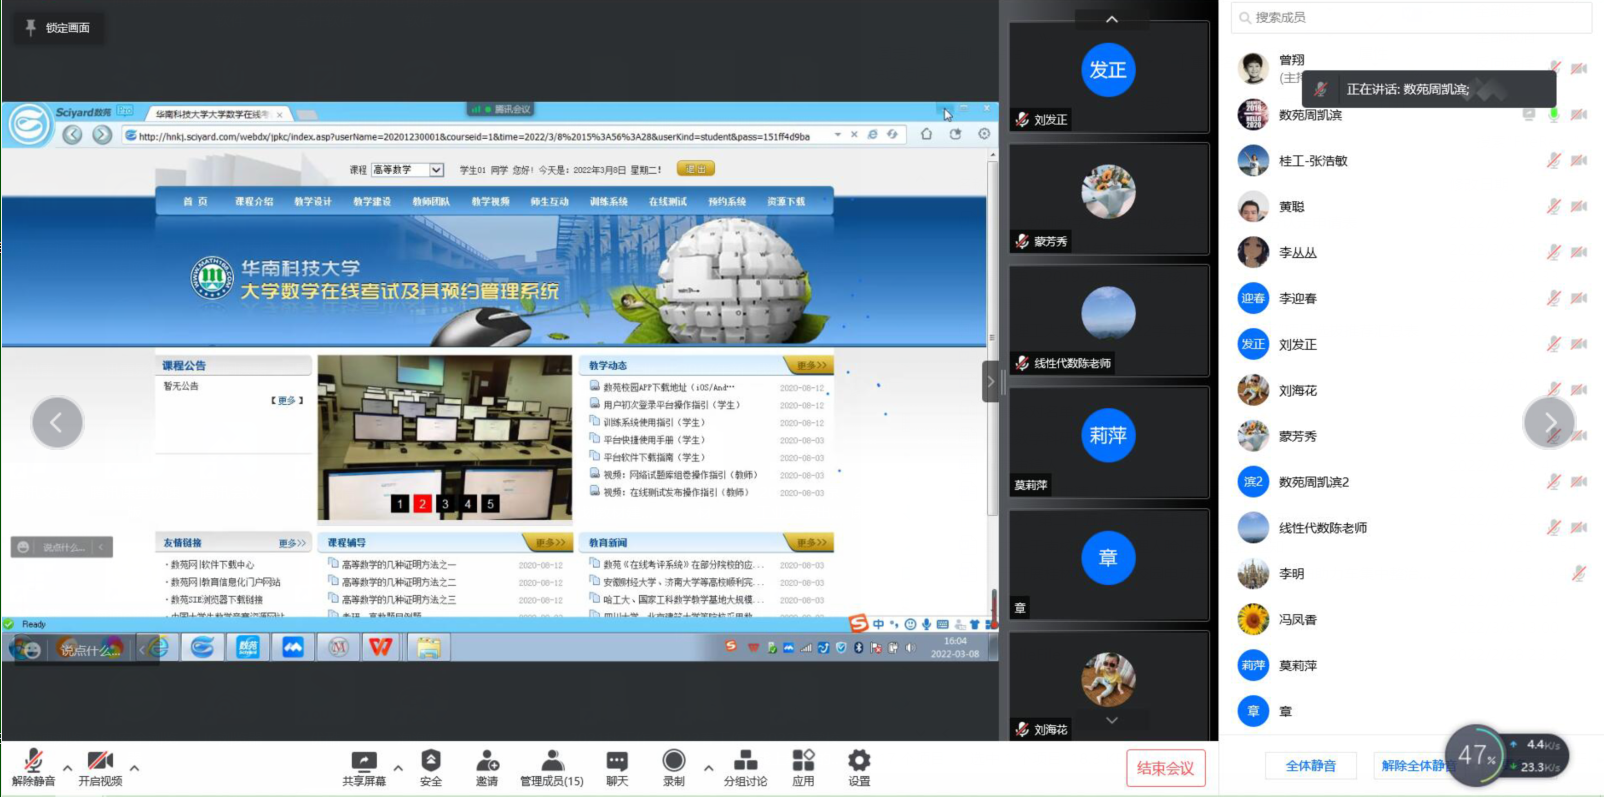
Task: Open the 安全 security shield menu
Action: coord(431,767)
